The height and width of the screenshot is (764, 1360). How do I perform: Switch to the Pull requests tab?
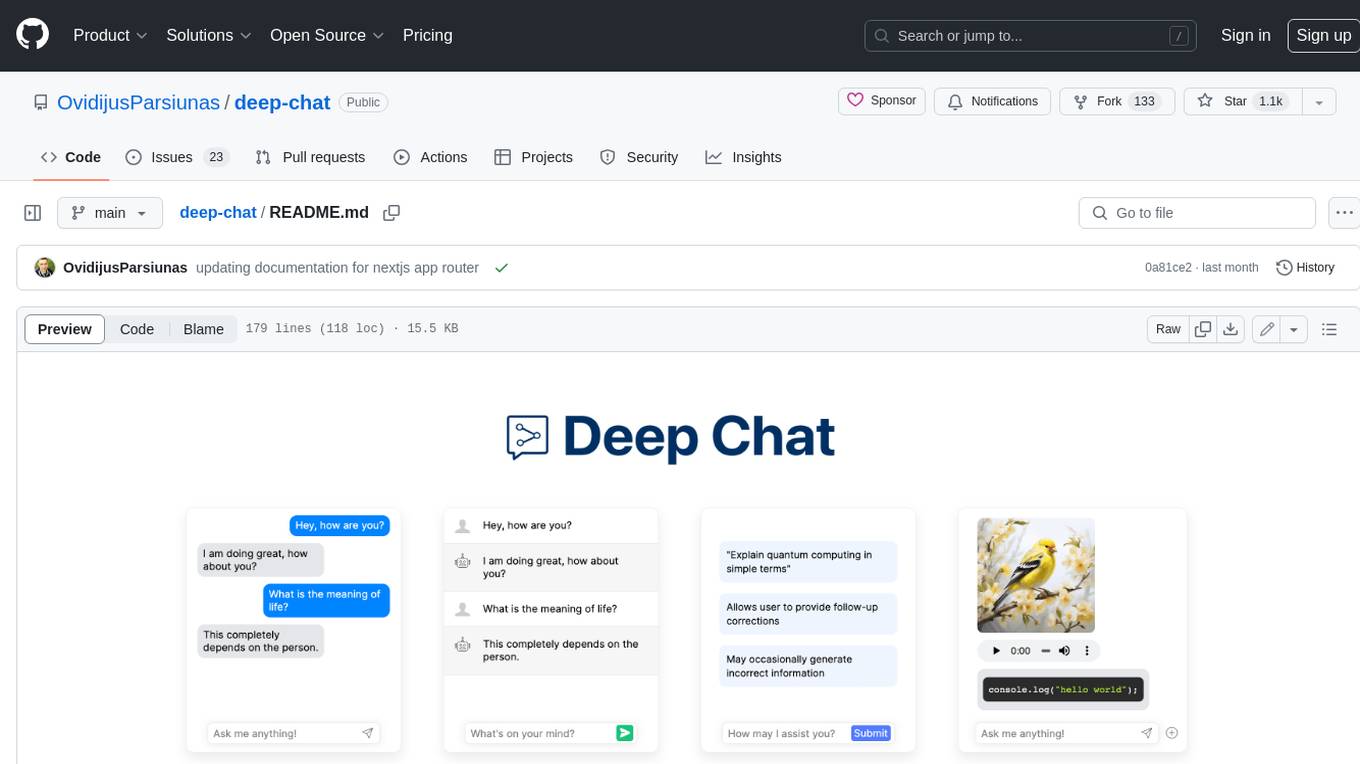310,157
